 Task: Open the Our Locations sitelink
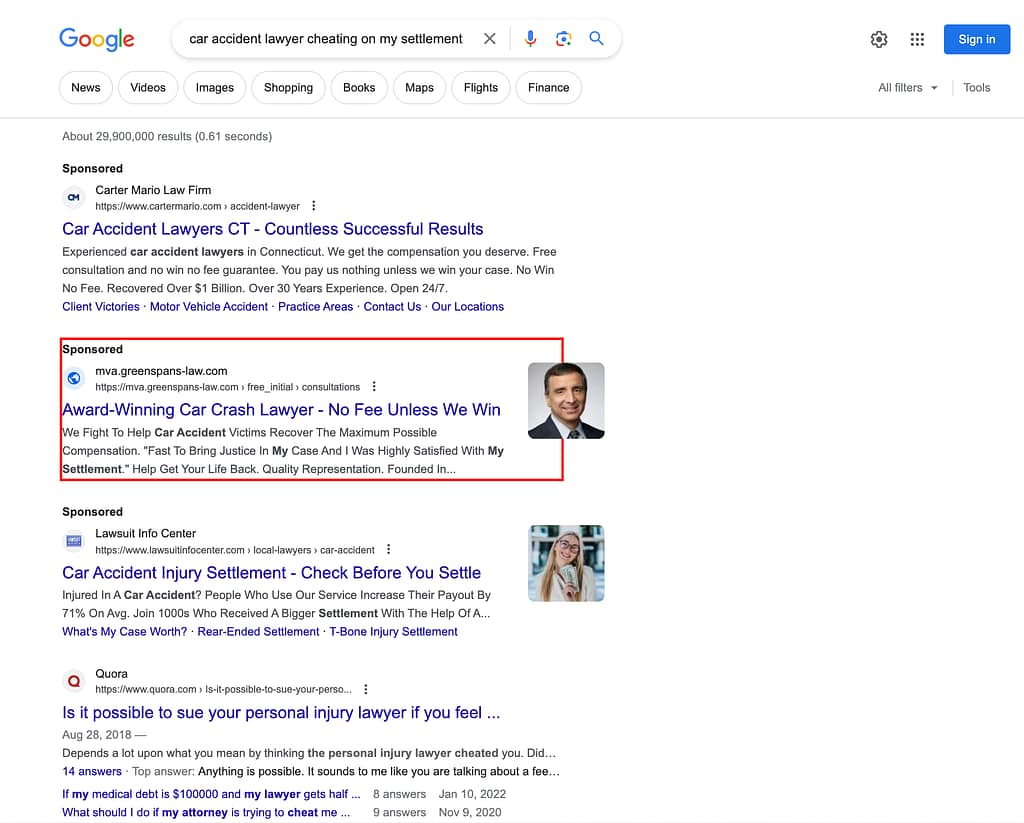468,306
